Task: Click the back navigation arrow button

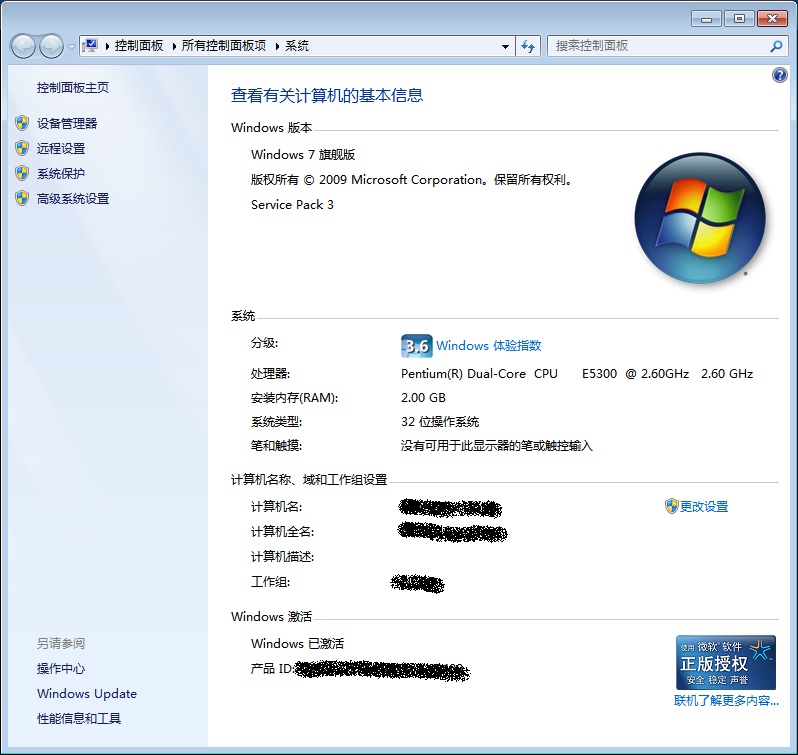Action: 23,47
